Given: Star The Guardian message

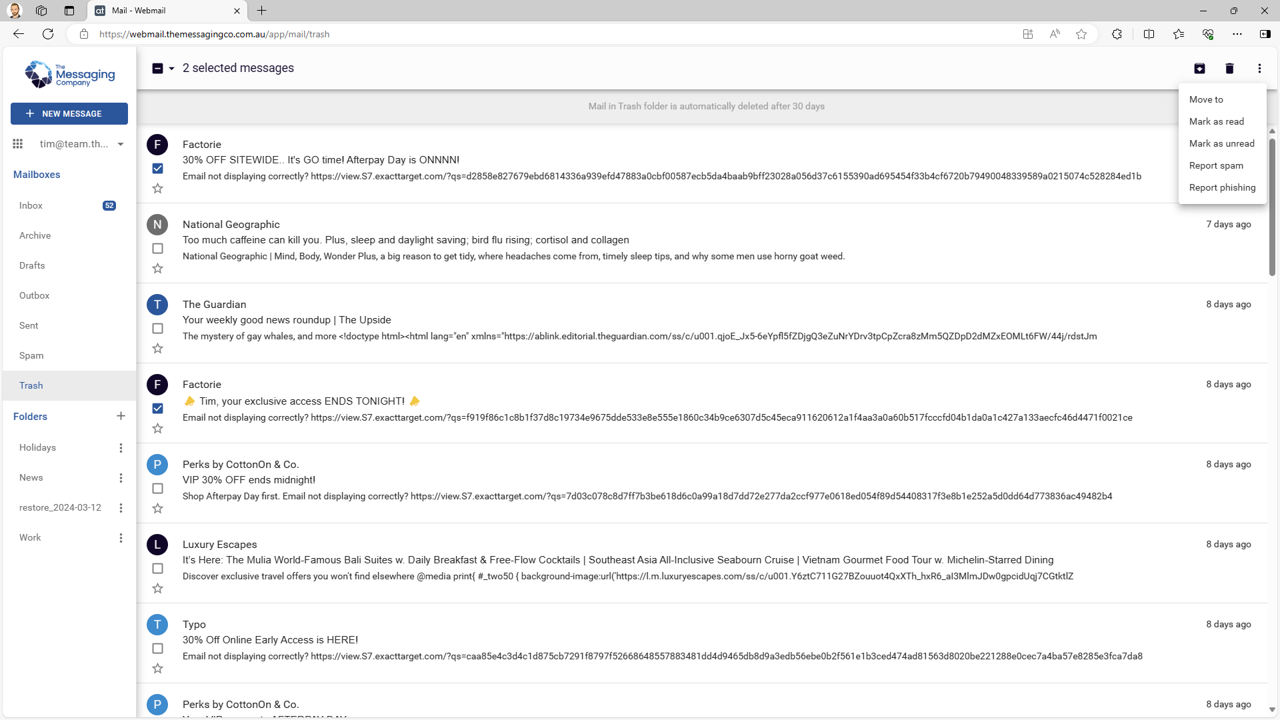Looking at the screenshot, I should point(157,348).
